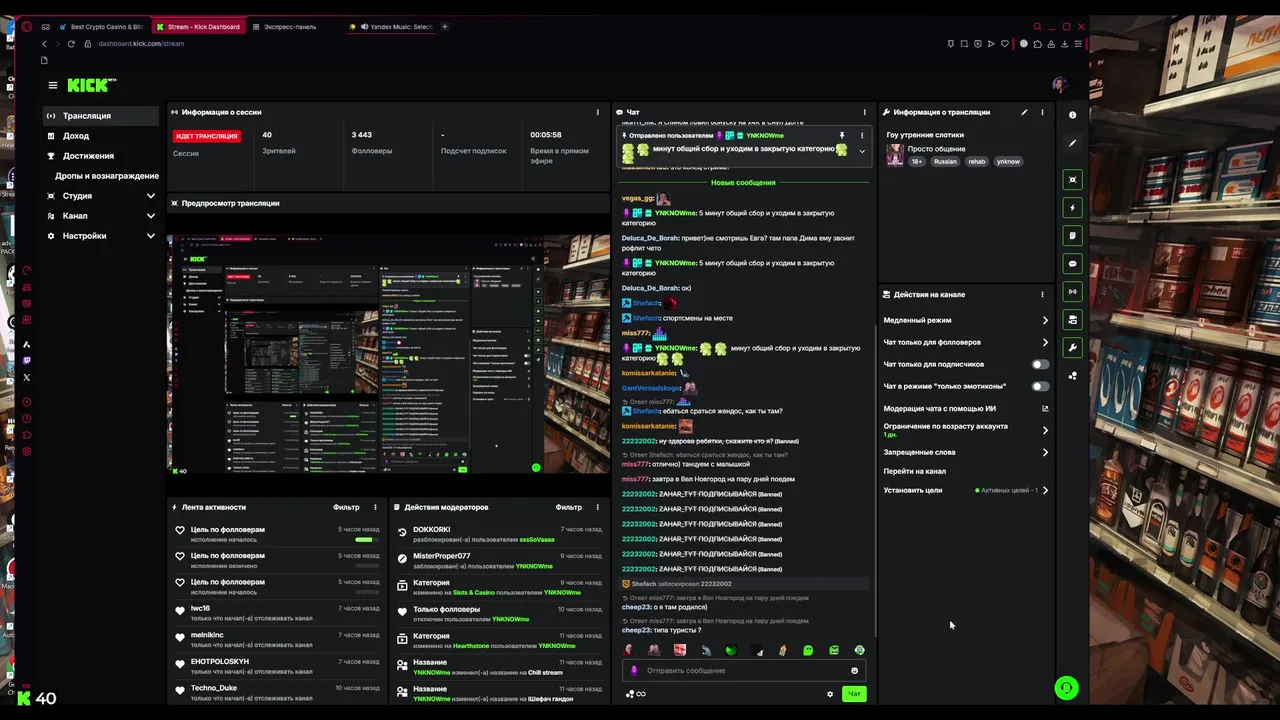
Task: Switch to the Yandex Music browser tab
Action: pyautogui.click(x=390, y=27)
